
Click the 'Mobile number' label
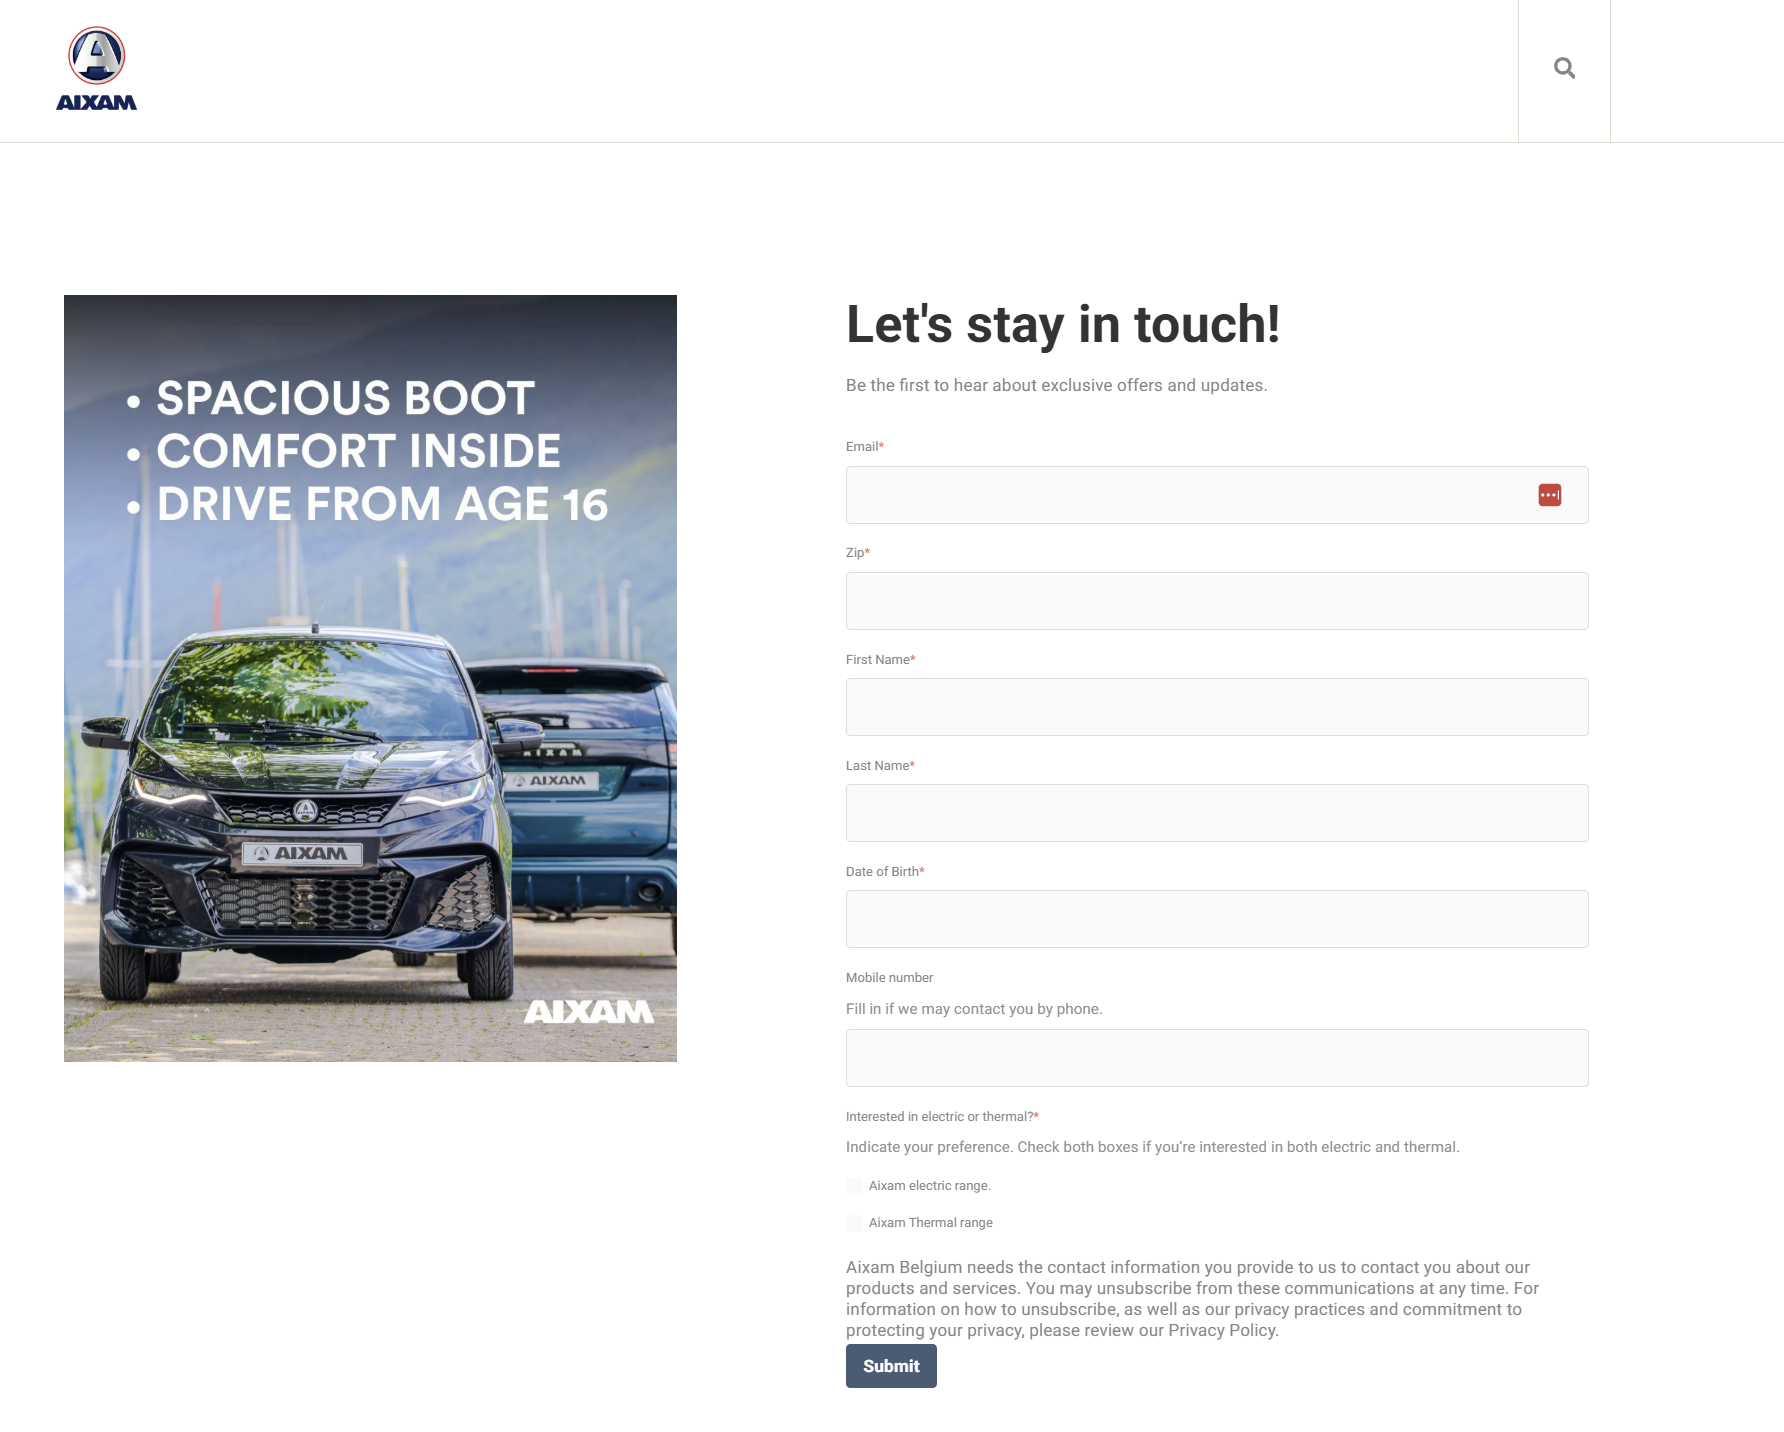(889, 978)
